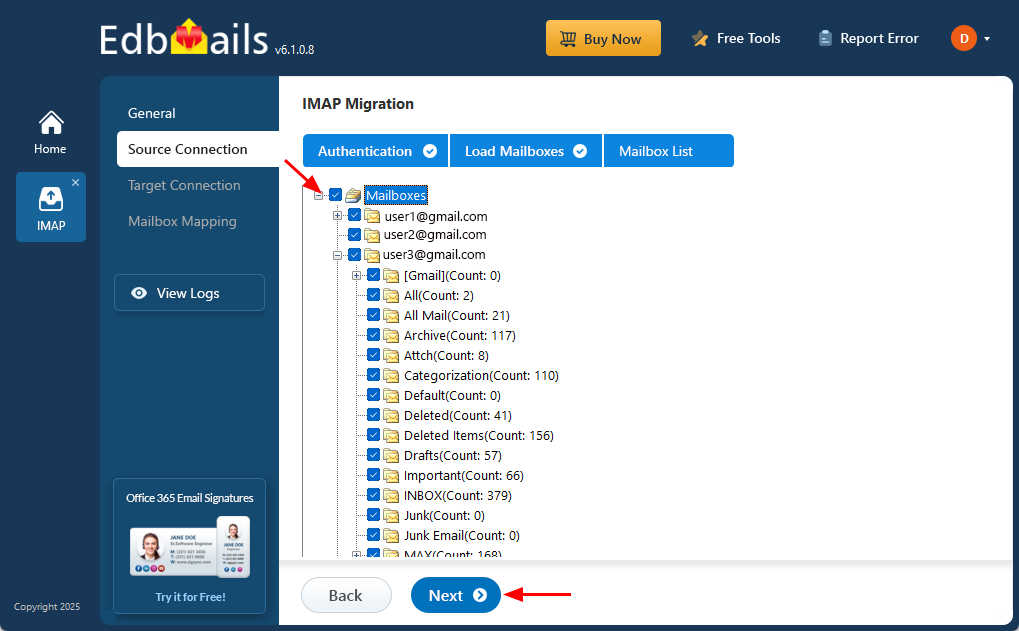Viewport: 1019px width, 631px height.
Task: Click the INBOX folder icon
Action: click(x=391, y=496)
